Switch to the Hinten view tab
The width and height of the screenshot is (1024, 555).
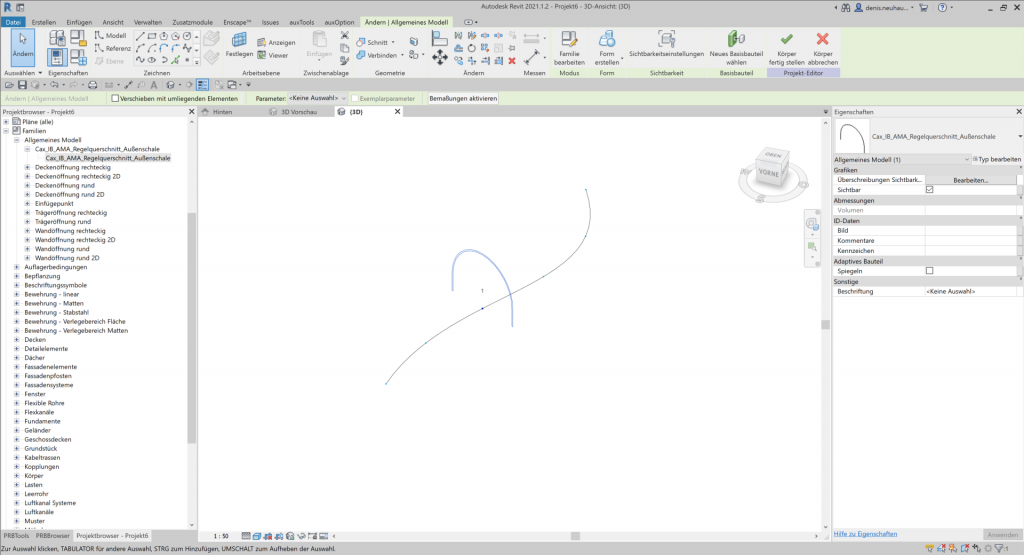coord(222,112)
